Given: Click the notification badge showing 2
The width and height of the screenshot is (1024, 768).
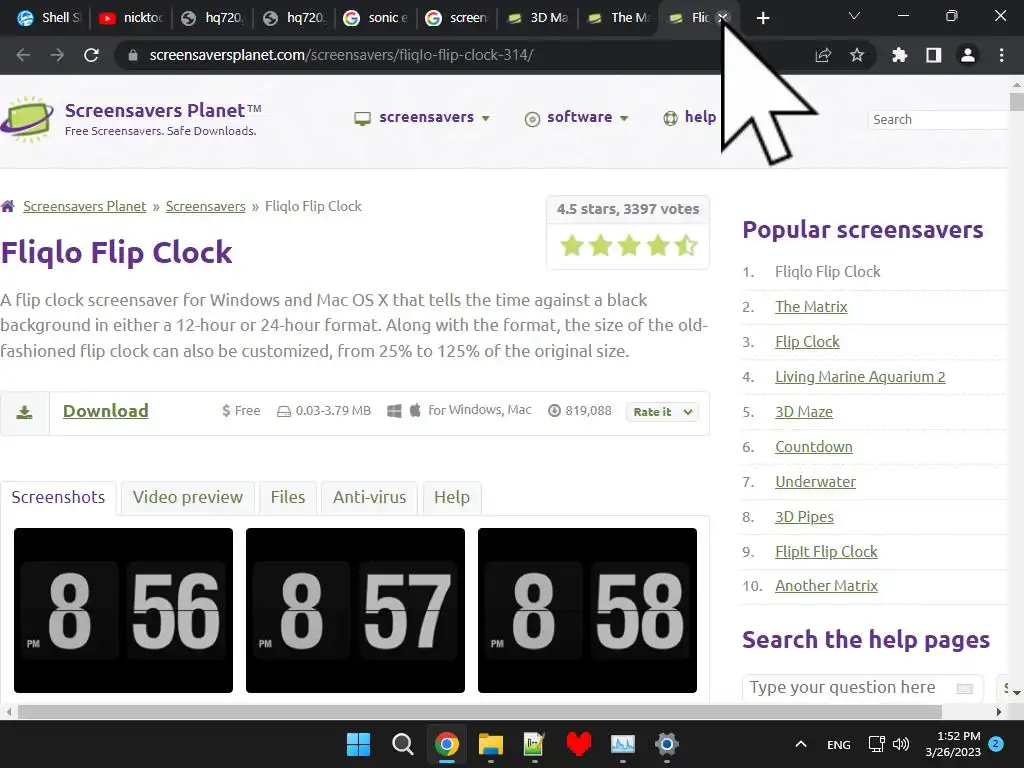Looking at the screenshot, I should coord(996,744).
